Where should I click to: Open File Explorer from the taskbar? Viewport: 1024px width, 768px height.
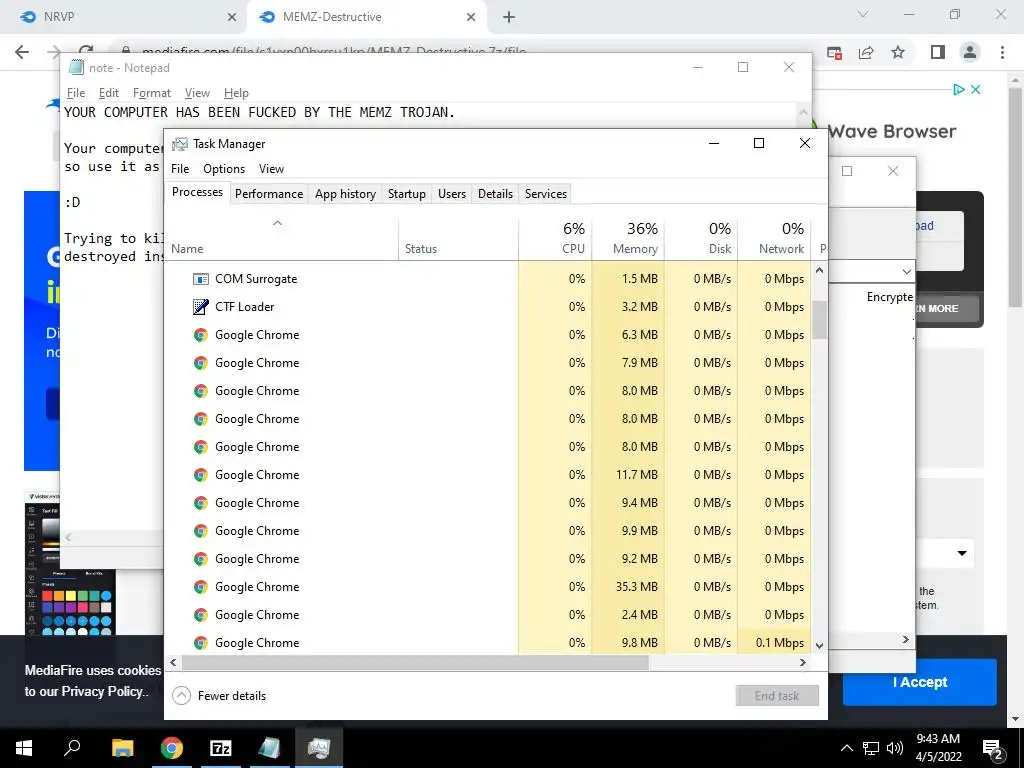pos(122,748)
